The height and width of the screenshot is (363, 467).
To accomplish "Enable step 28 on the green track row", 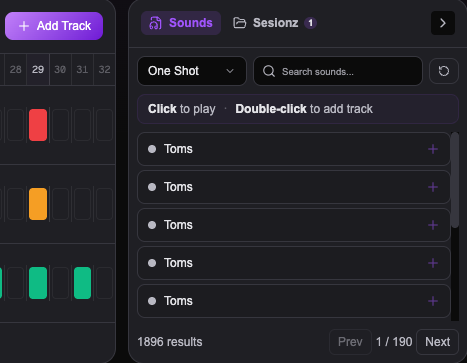I will click(x=16, y=283).
